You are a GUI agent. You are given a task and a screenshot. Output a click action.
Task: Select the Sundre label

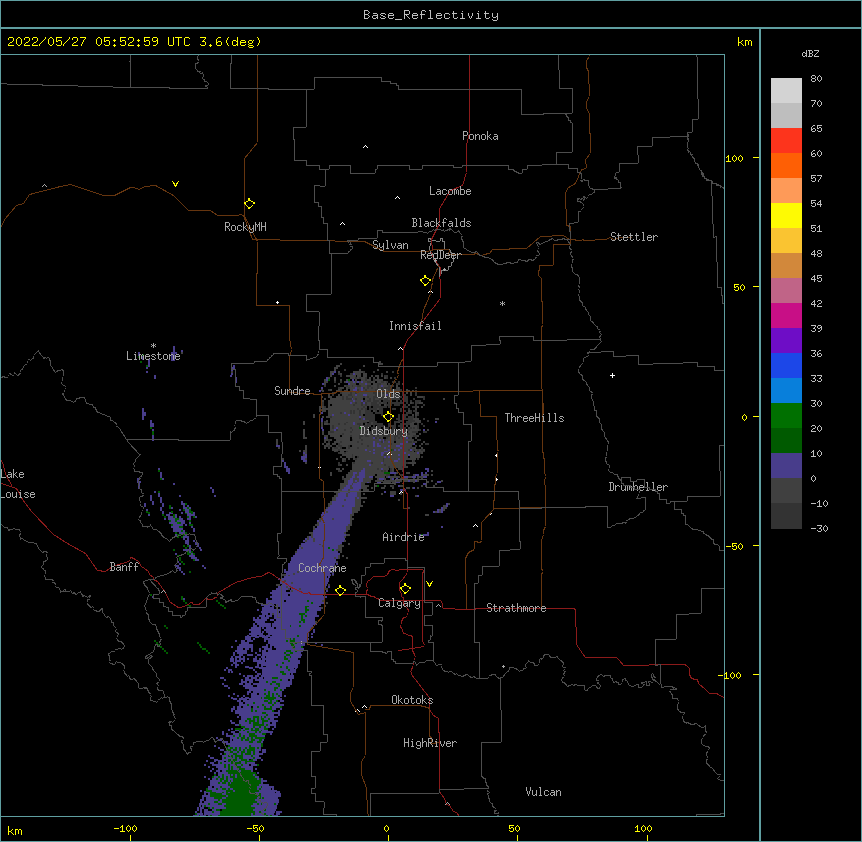point(292,391)
